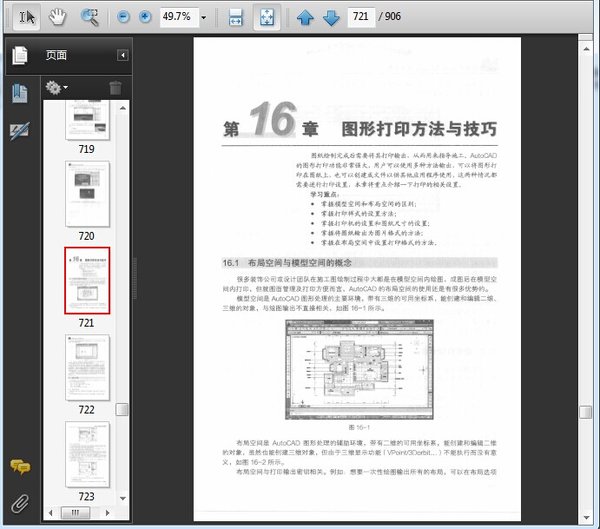The height and width of the screenshot is (529, 600).
Task: Go to next page with down arrow
Action: coord(330,18)
